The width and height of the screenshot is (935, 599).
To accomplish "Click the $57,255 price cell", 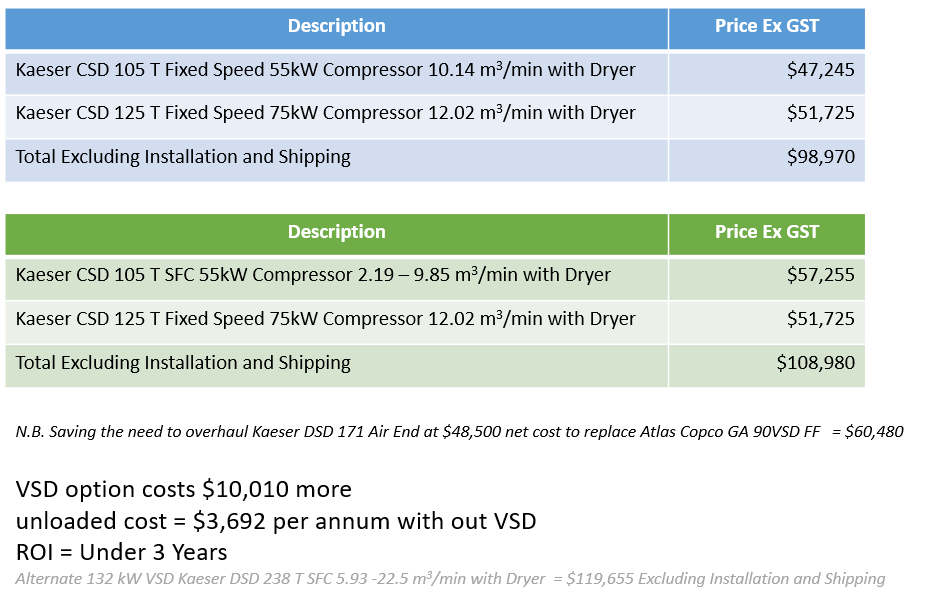I will 820,275.
